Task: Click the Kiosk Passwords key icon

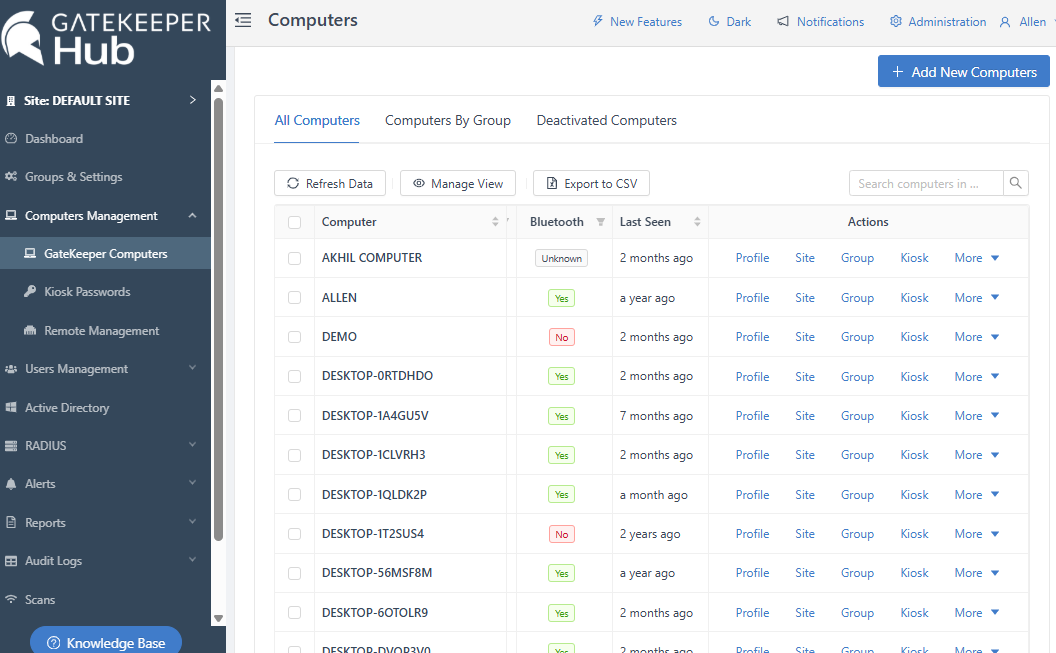Action: pyautogui.click(x=30, y=291)
